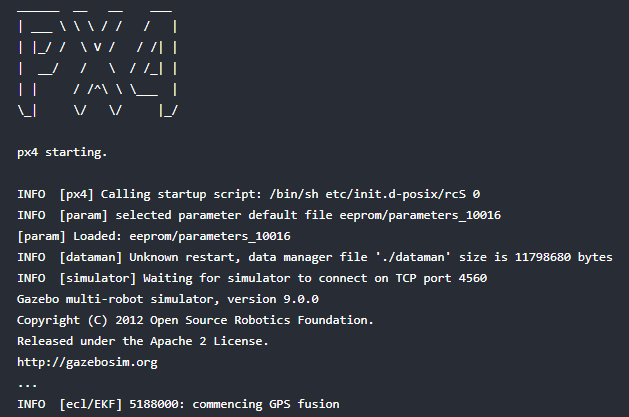Click the gazebosim.org URL
The width and height of the screenshot is (629, 417).
coord(87,362)
